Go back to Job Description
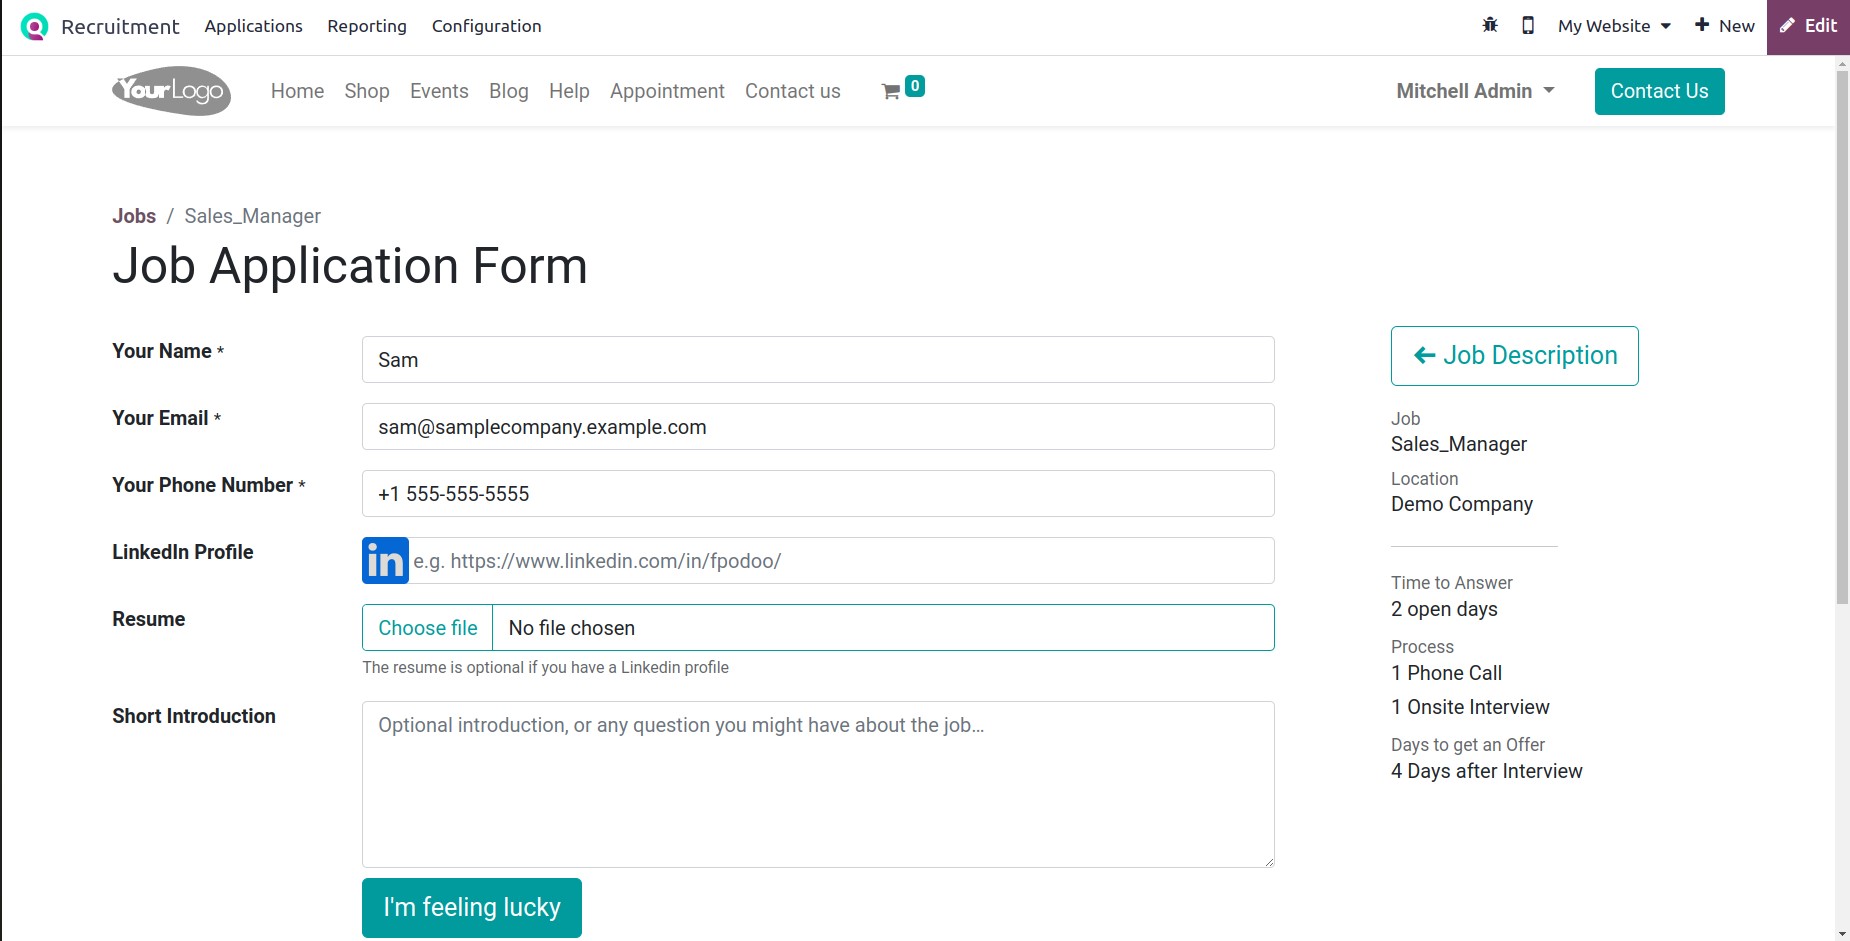Viewport: 1850px width, 941px height. tap(1514, 356)
